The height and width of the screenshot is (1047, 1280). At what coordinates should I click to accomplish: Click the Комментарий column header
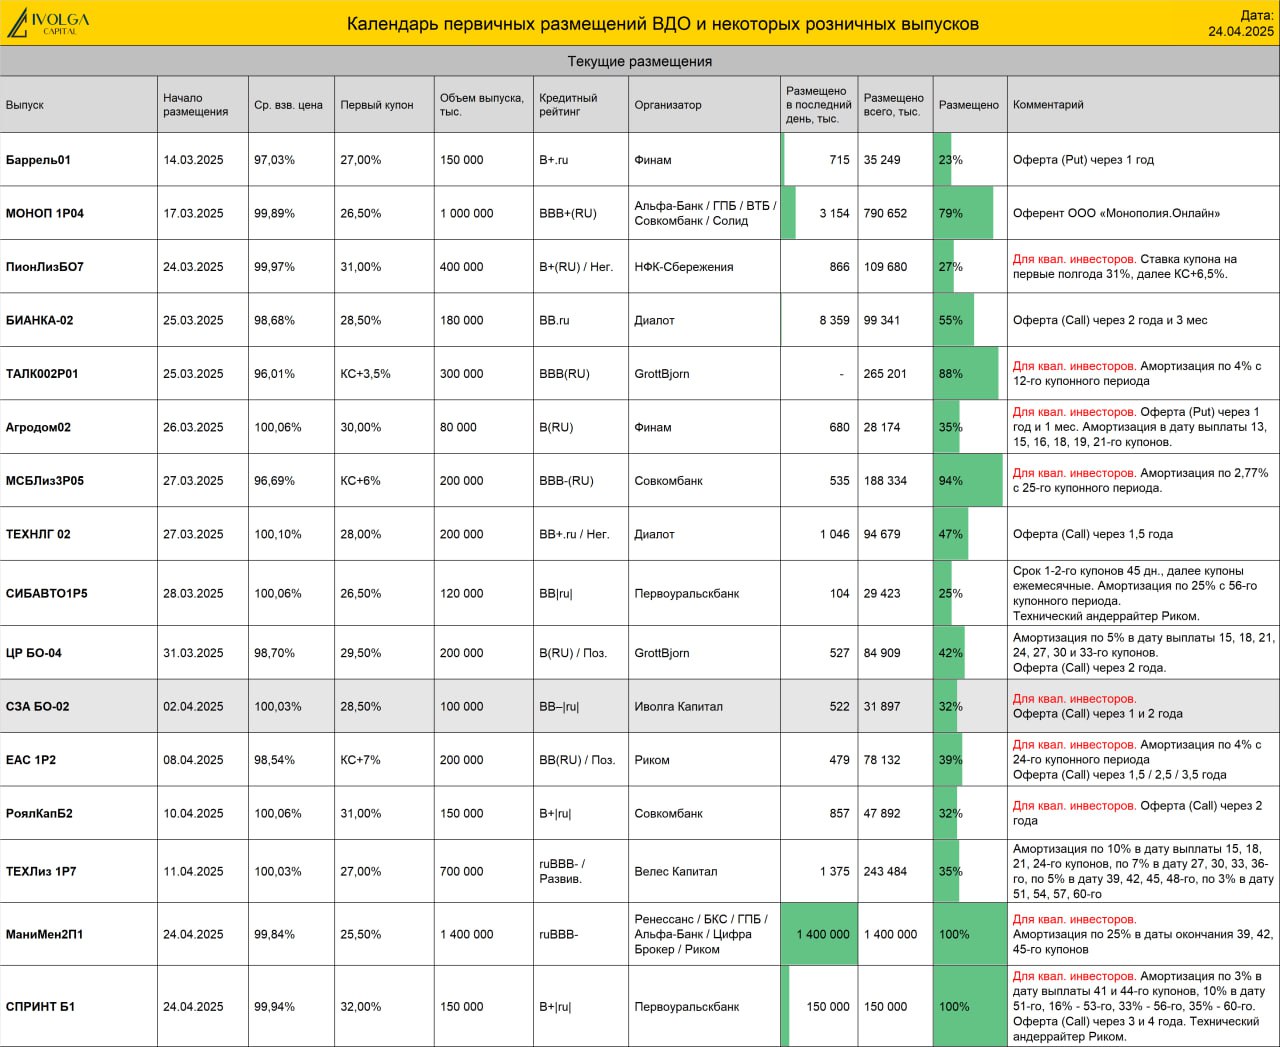[1048, 105]
